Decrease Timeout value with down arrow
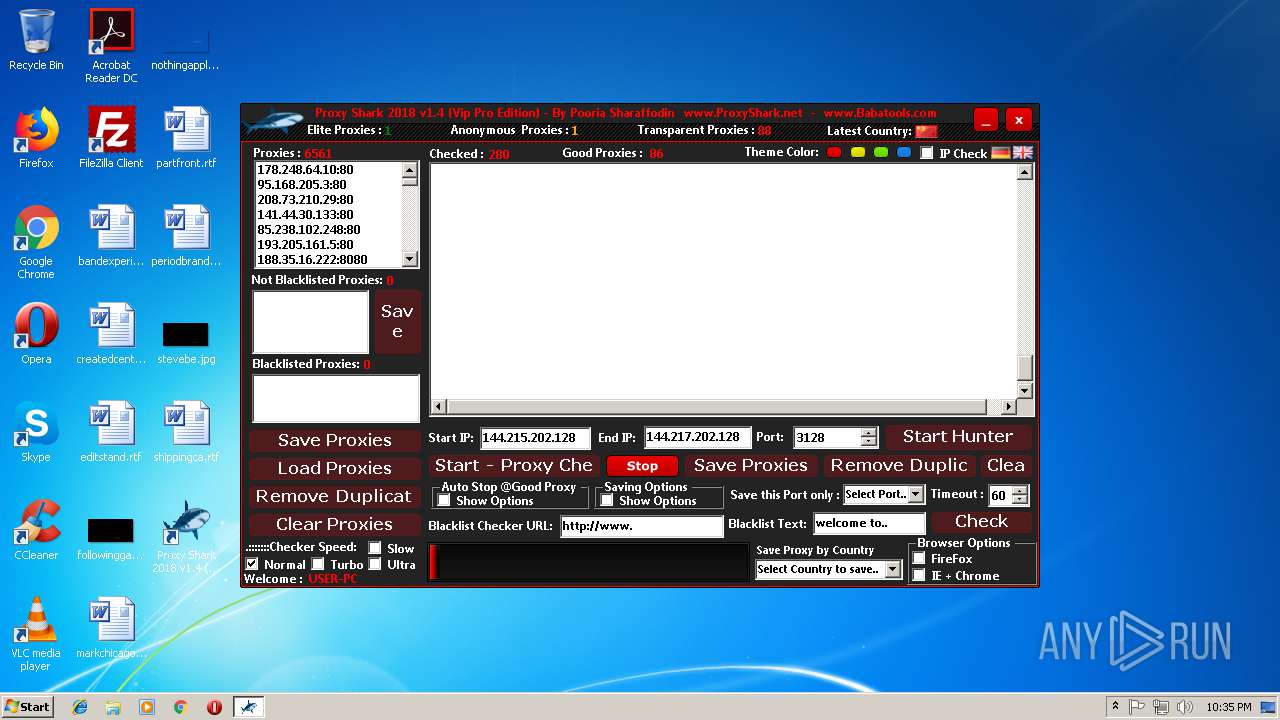Viewport: 1280px width, 720px height. tap(1019, 500)
